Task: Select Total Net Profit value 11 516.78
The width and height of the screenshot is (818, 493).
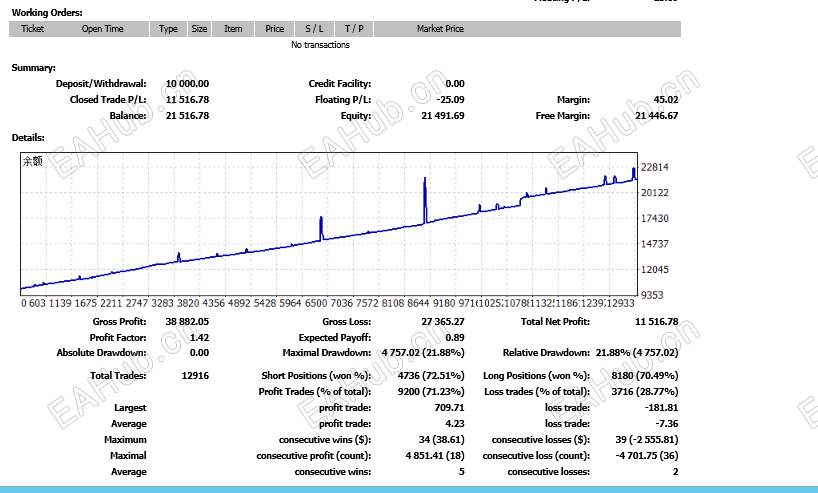Action: [657, 322]
